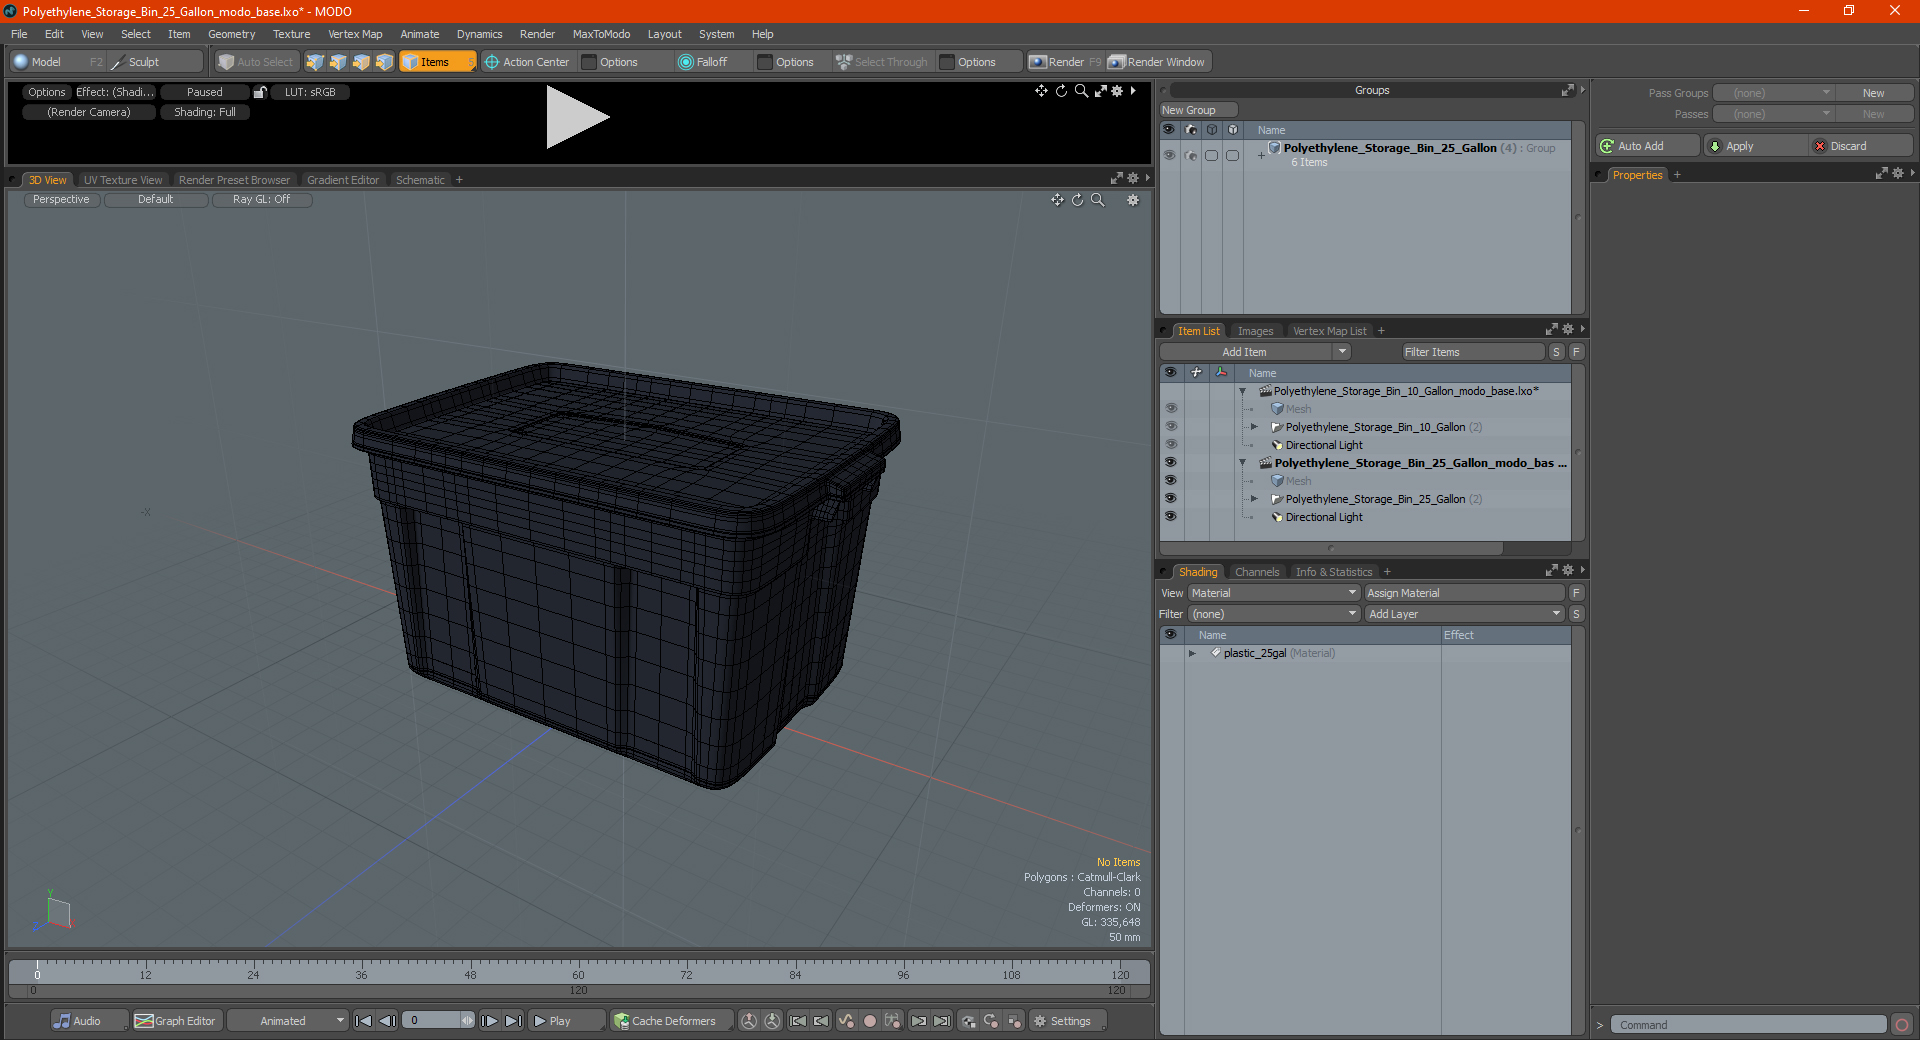Open Action Center tool
This screenshot has height=1040, width=1920.
(x=527, y=62)
